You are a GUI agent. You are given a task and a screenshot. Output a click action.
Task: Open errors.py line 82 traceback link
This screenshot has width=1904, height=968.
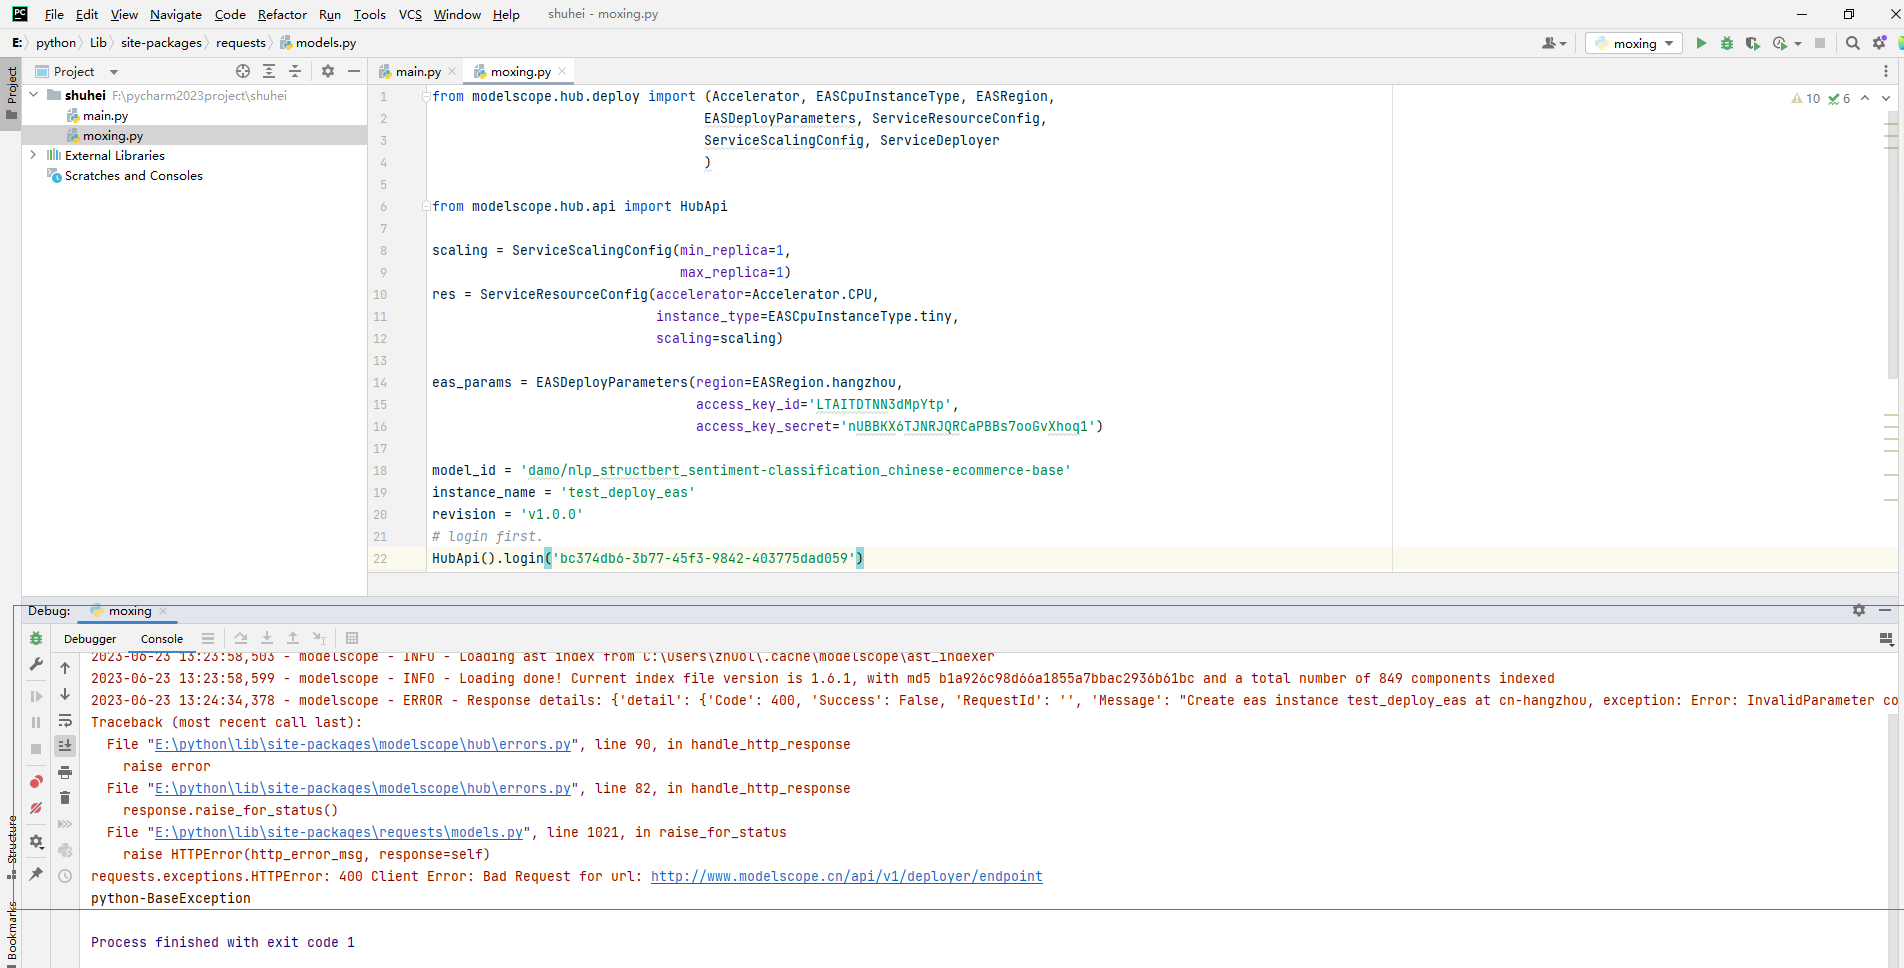tap(363, 788)
